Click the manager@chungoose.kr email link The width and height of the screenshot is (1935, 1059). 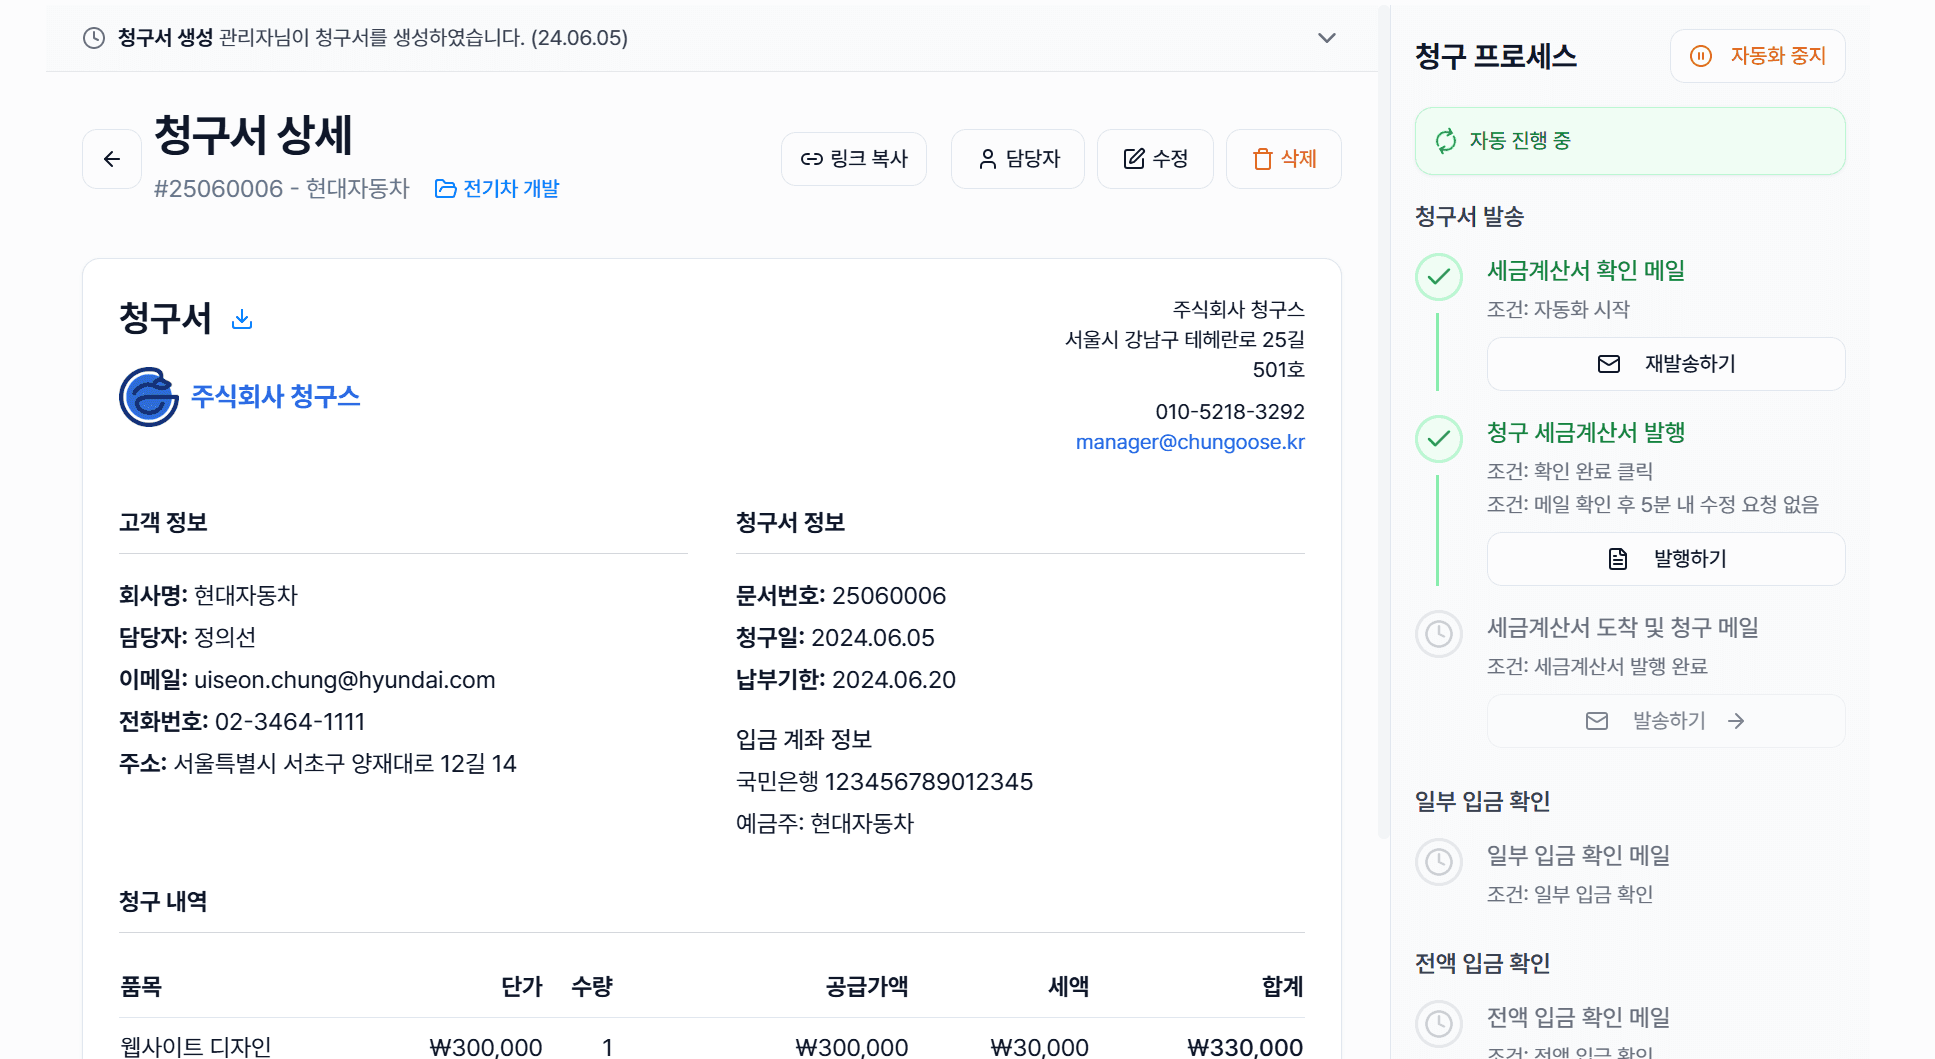(x=1190, y=442)
